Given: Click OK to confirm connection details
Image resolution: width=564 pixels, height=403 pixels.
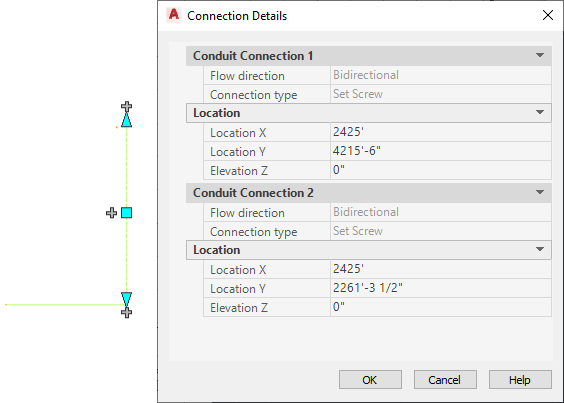Looking at the screenshot, I should 370,380.
